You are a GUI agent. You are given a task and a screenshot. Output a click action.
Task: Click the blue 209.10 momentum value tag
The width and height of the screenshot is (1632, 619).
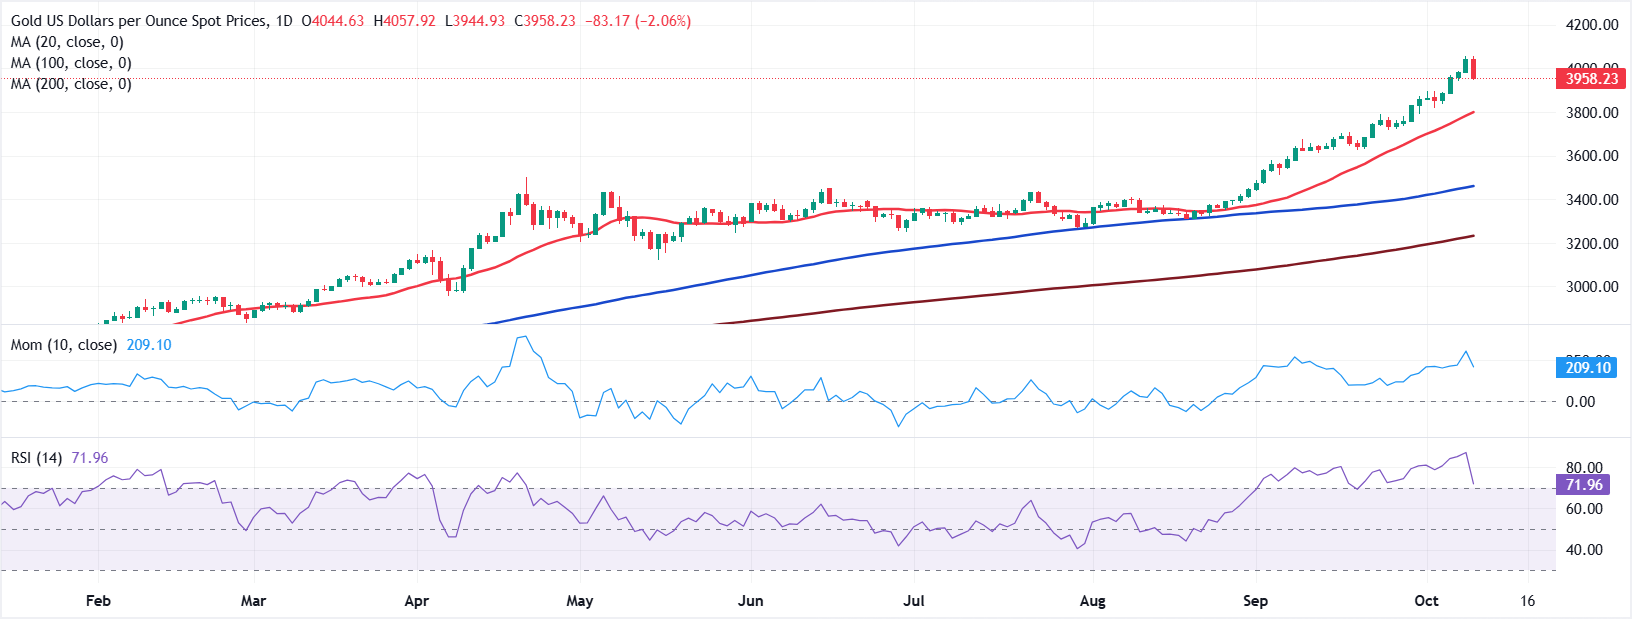[x=1587, y=368]
